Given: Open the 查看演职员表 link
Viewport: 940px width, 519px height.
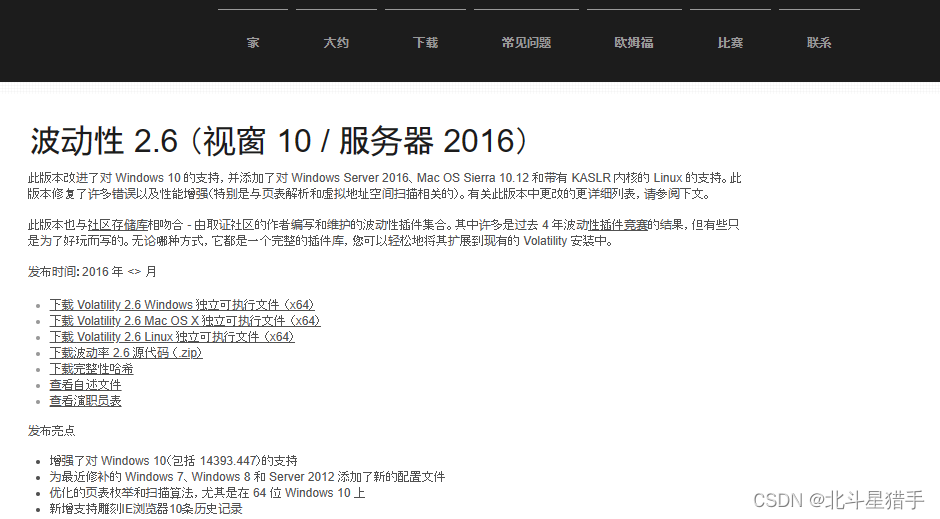Looking at the screenshot, I should (x=85, y=401).
